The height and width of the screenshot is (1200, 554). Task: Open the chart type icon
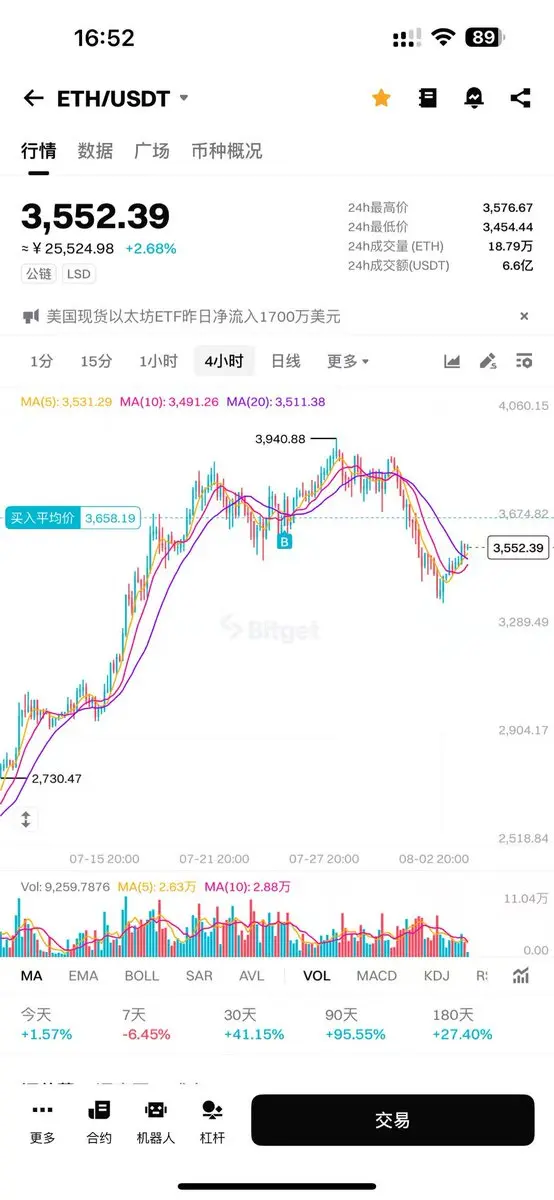tap(452, 361)
